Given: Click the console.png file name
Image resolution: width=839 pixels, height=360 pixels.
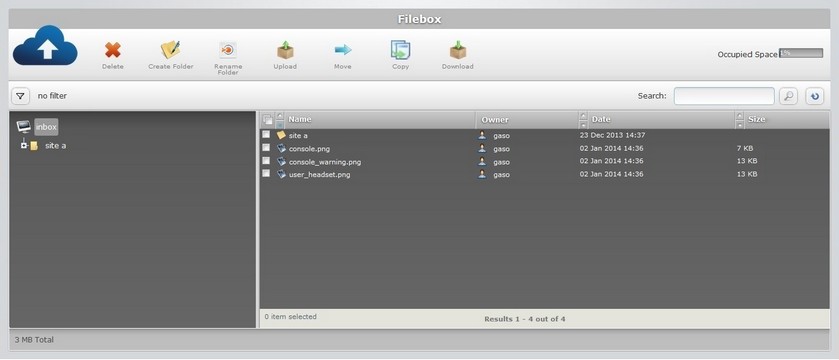Looking at the screenshot, I should click(309, 149).
